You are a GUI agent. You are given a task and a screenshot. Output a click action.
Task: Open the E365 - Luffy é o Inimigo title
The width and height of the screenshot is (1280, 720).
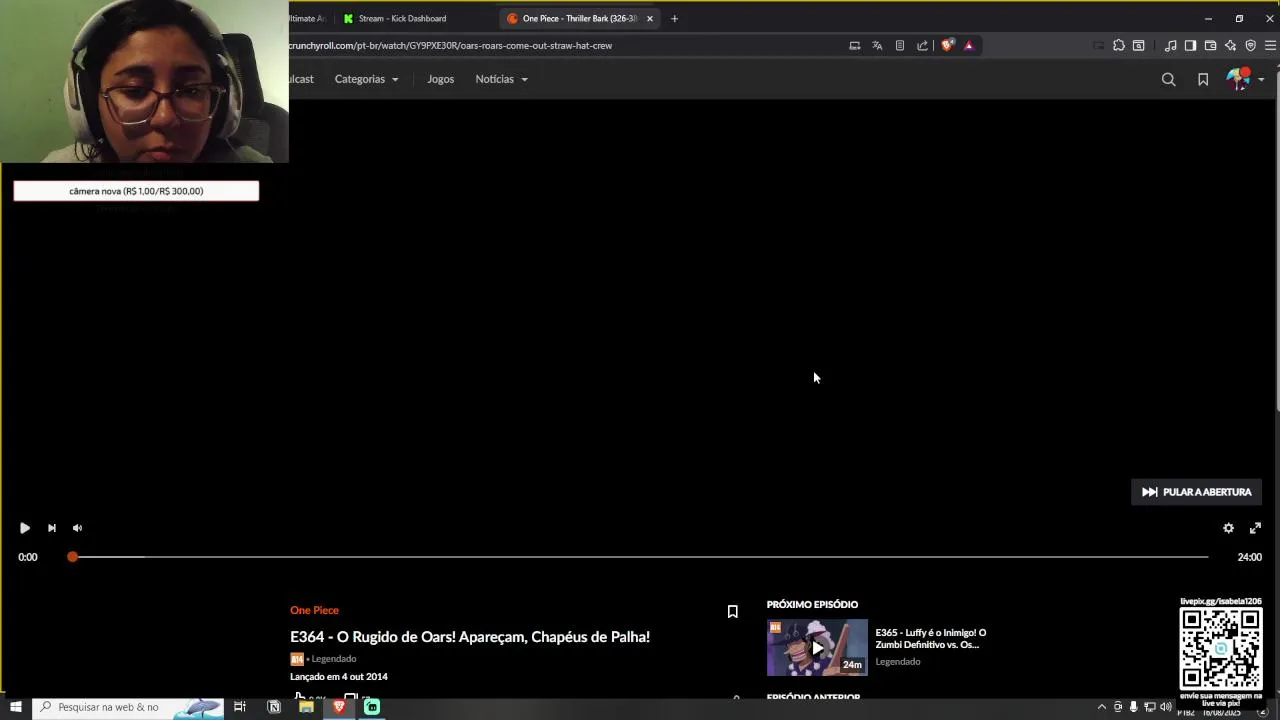click(930, 638)
